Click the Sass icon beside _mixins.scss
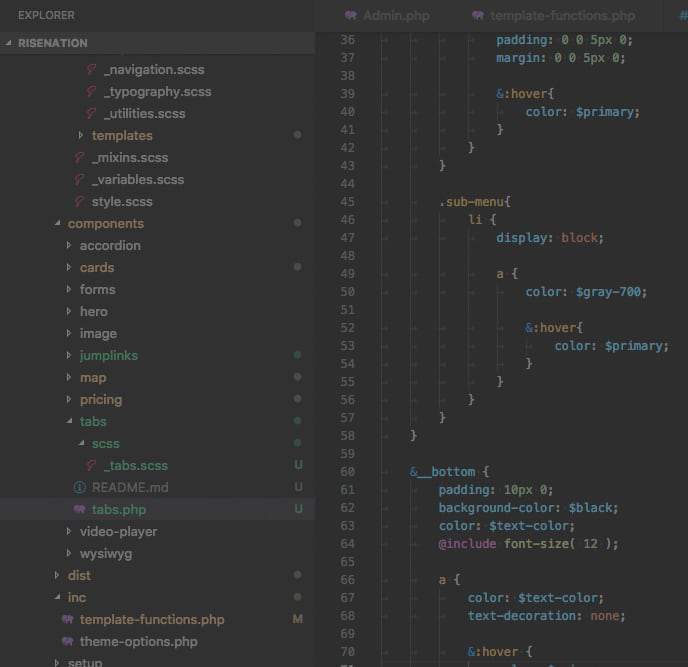 (79, 158)
